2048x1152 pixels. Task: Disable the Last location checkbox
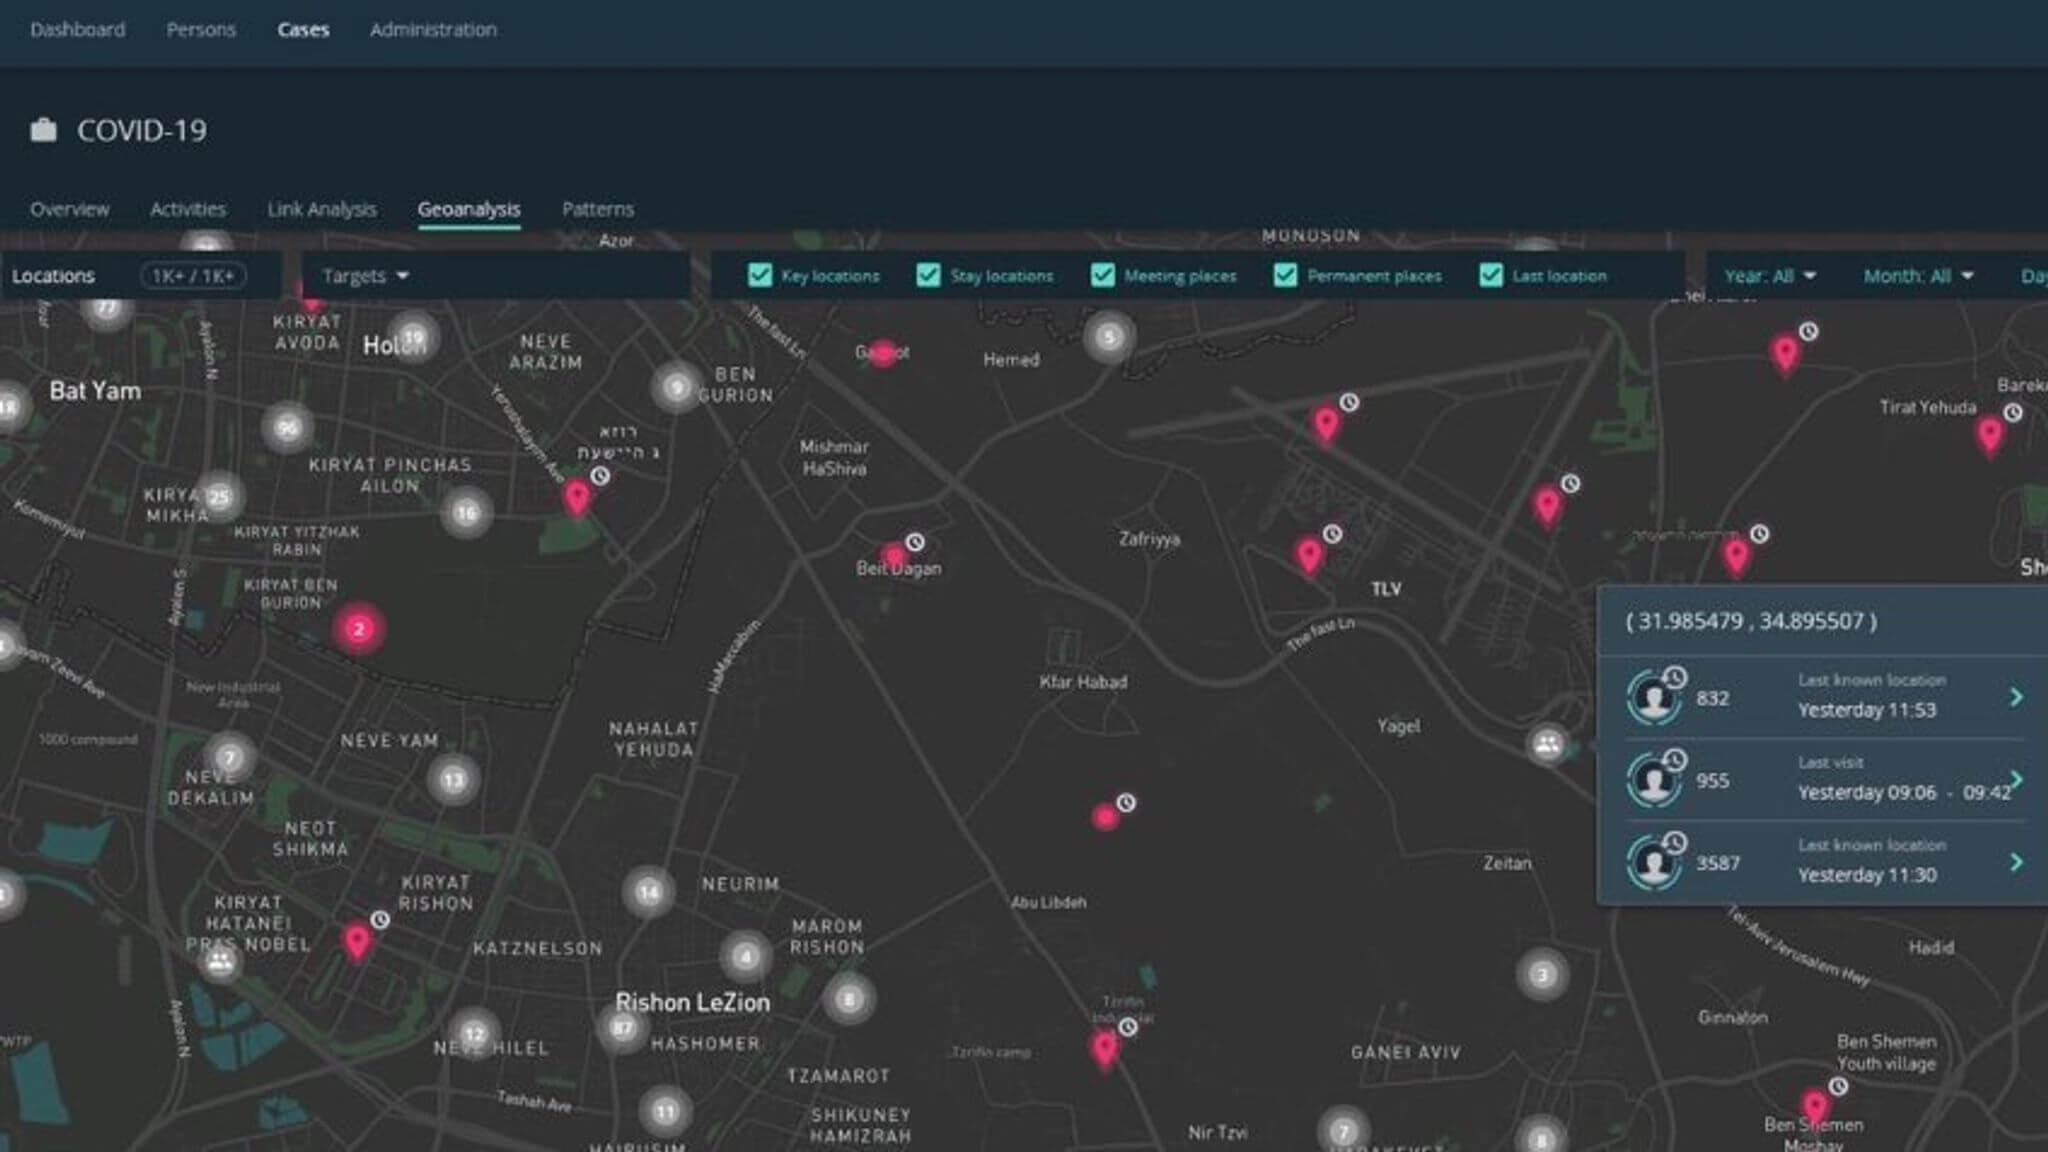[1490, 276]
